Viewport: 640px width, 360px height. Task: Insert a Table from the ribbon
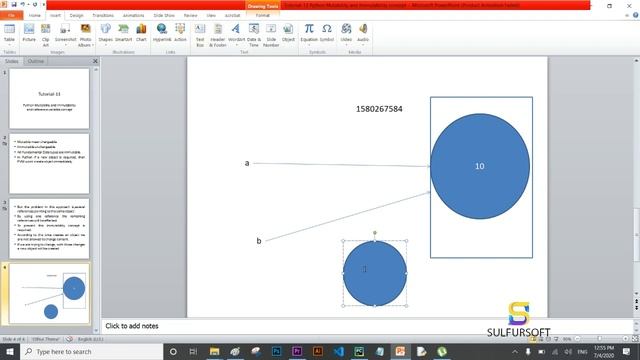pos(9,33)
